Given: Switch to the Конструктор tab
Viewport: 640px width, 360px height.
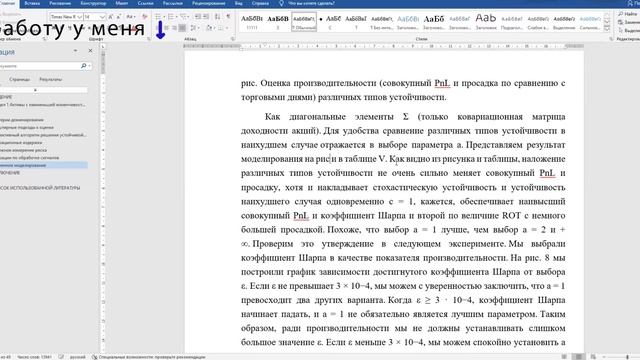Looking at the screenshot, I should (x=93, y=3).
